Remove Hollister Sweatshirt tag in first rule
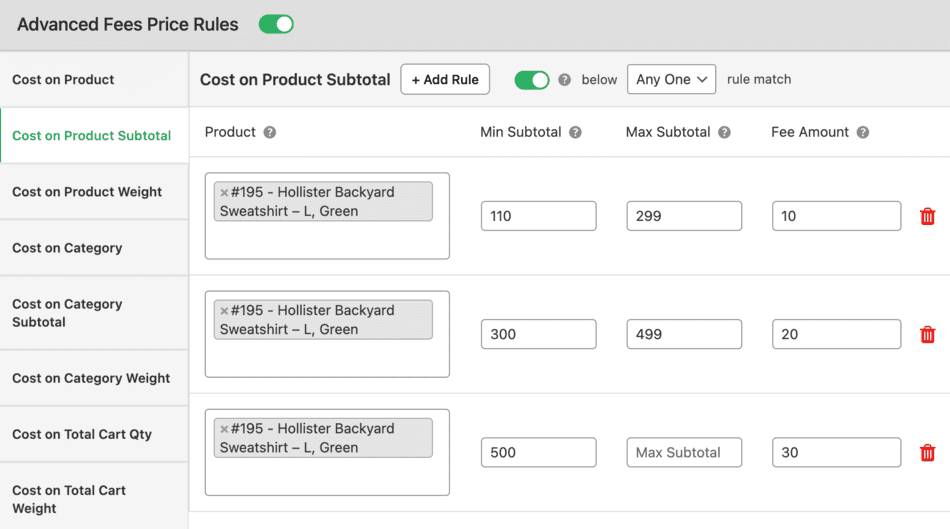The height and width of the screenshot is (529, 950). tap(224, 193)
